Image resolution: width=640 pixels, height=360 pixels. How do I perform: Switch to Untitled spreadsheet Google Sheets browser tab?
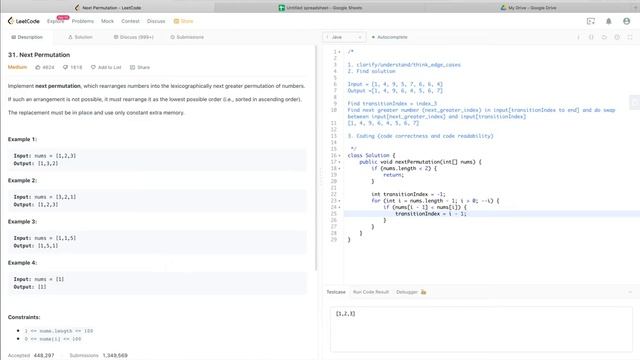tap(320, 8)
